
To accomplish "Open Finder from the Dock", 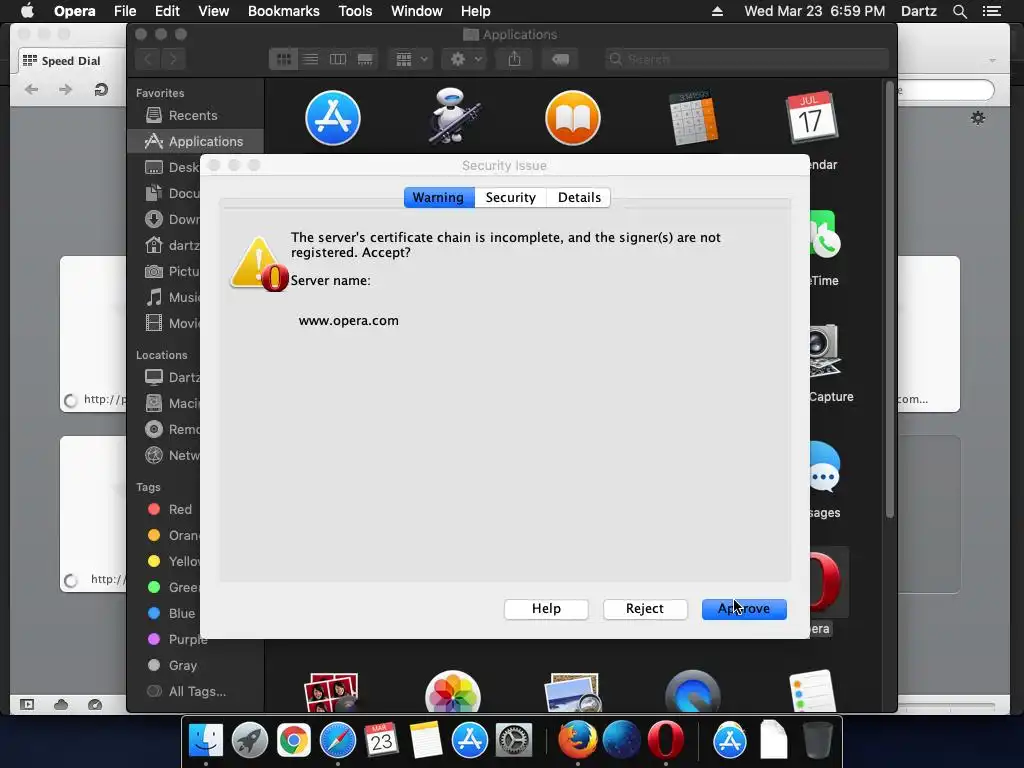I will click(206, 741).
